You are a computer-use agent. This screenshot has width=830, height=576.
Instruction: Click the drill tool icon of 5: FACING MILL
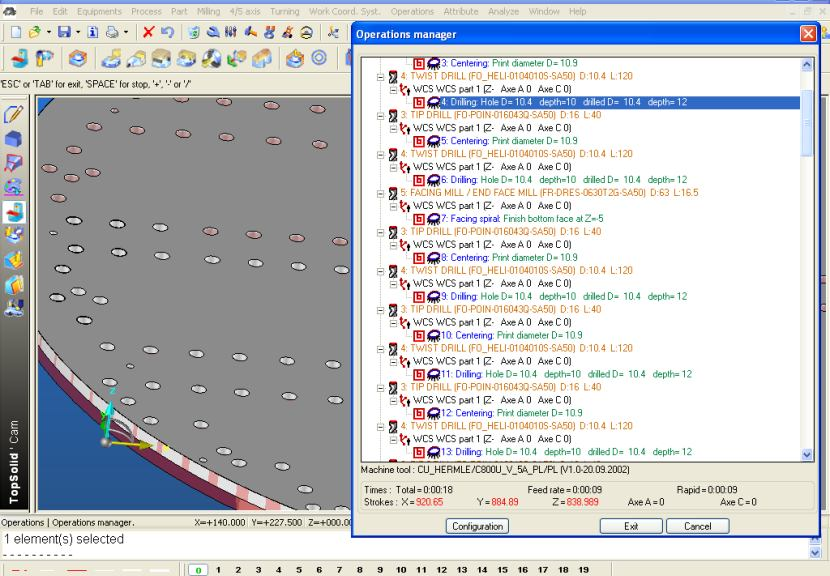pyautogui.click(x=393, y=193)
